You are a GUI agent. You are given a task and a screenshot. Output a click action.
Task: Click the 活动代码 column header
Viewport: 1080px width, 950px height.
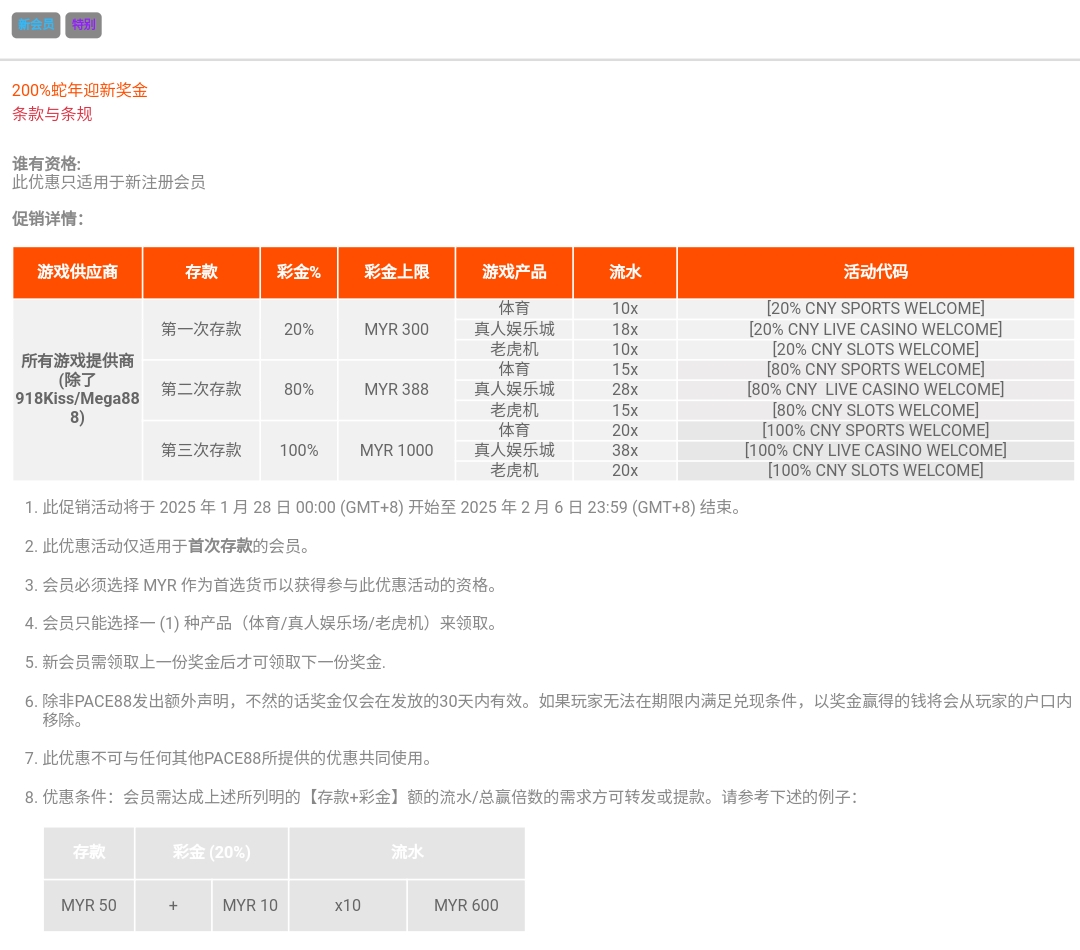tap(875, 272)
